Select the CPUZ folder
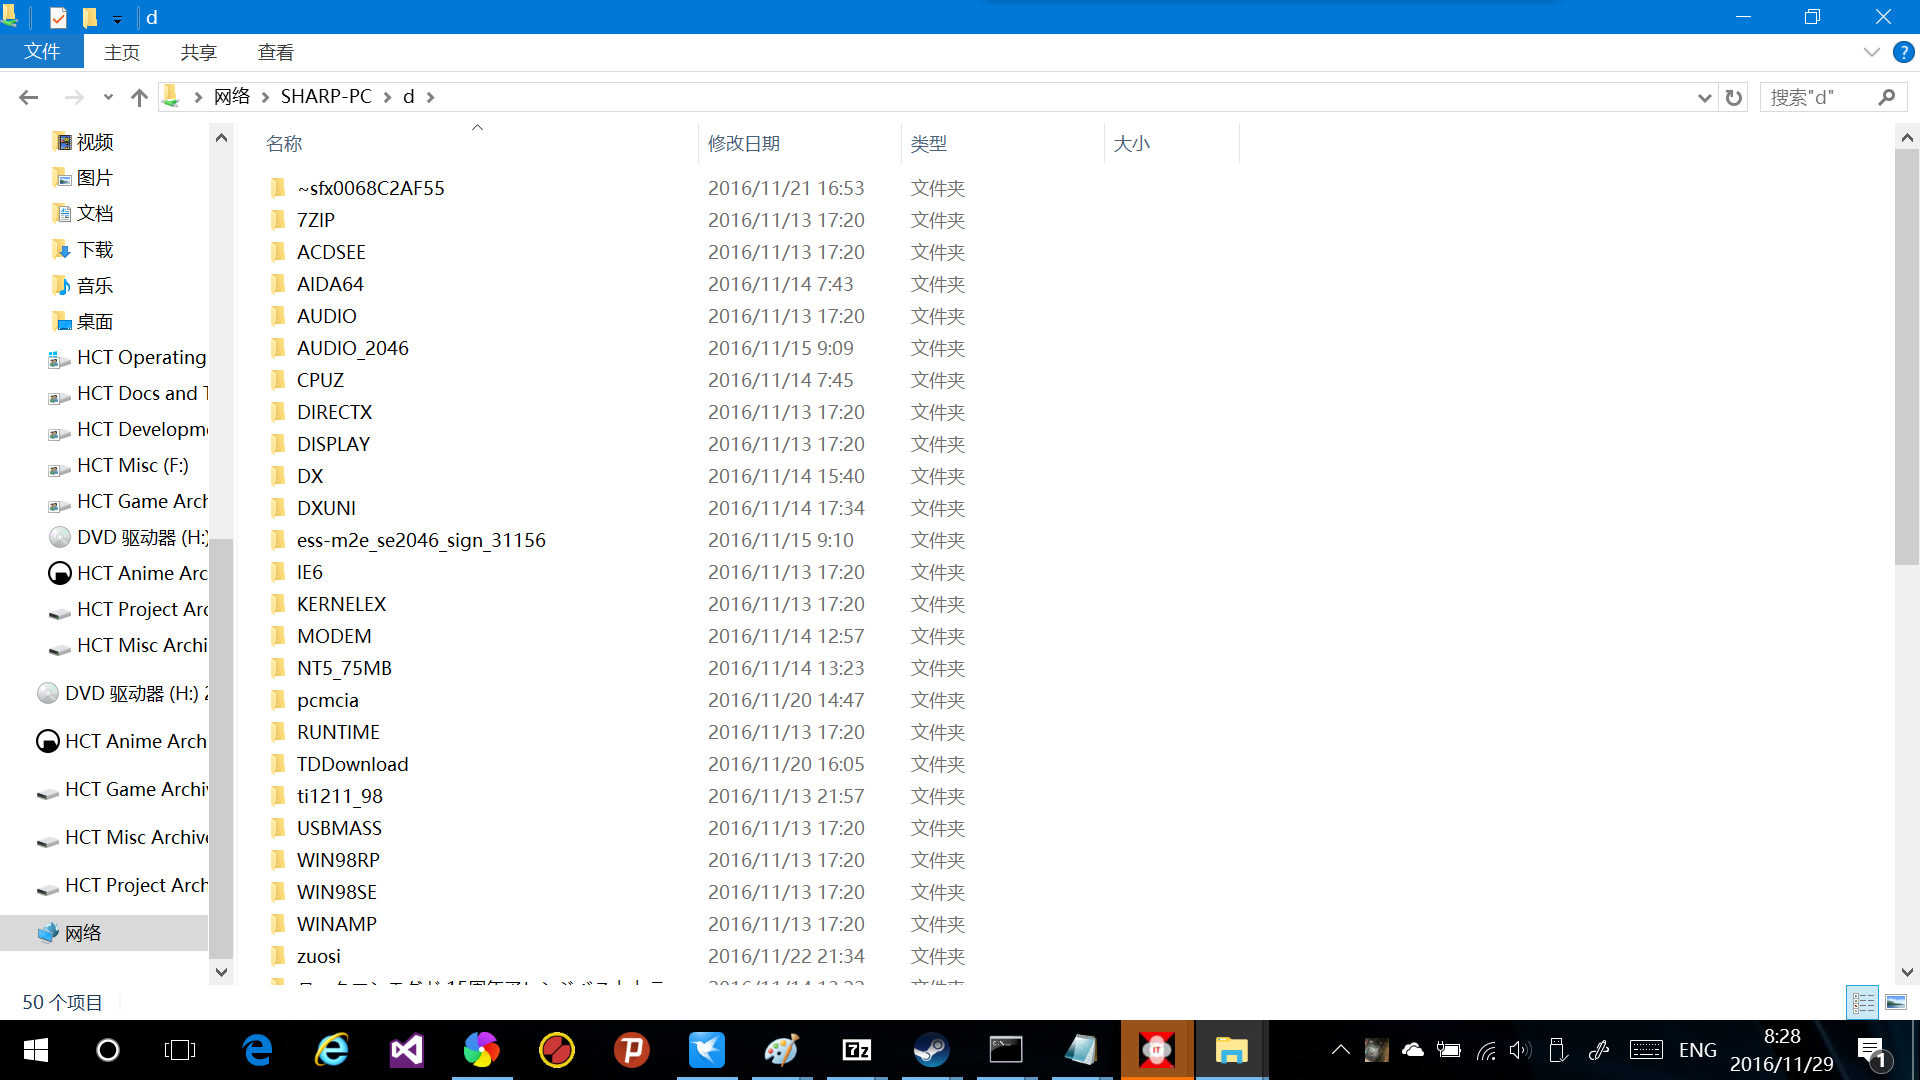1920x1080 pixels. (320, 380)
